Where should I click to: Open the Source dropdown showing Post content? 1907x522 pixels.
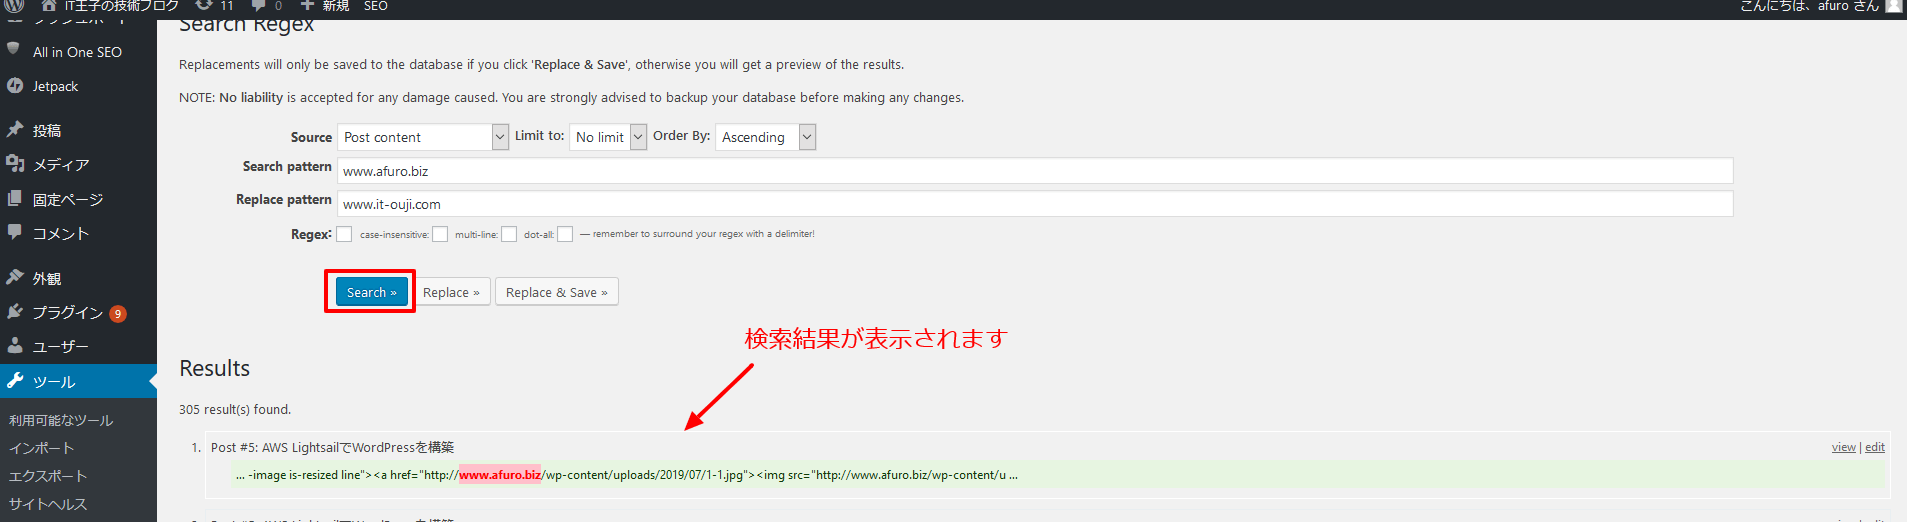[x=422, y=137]
